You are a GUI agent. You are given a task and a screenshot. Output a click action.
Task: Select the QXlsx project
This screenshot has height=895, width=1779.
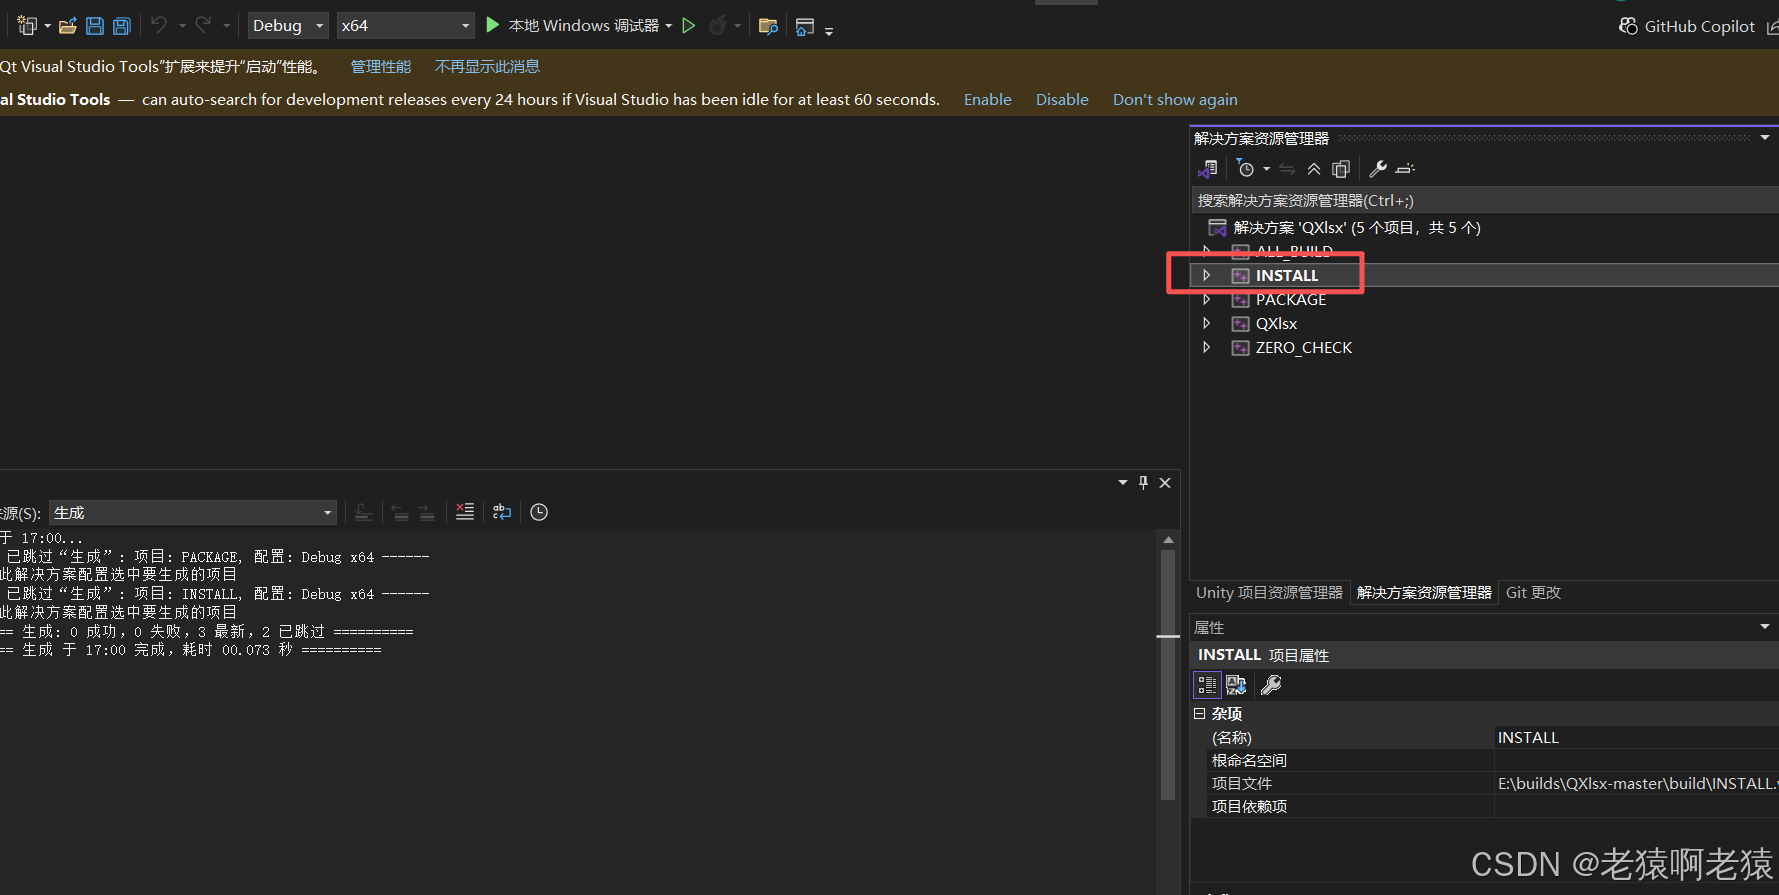pos(1276,324)
